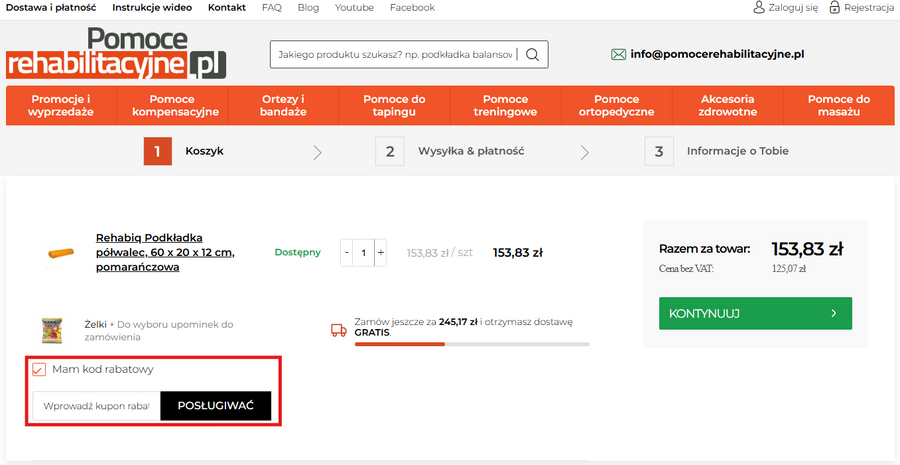This screenshot has height=465, width=900.
Task: Click the user icon beside Zaloguj się
Action: coord(759,8)
